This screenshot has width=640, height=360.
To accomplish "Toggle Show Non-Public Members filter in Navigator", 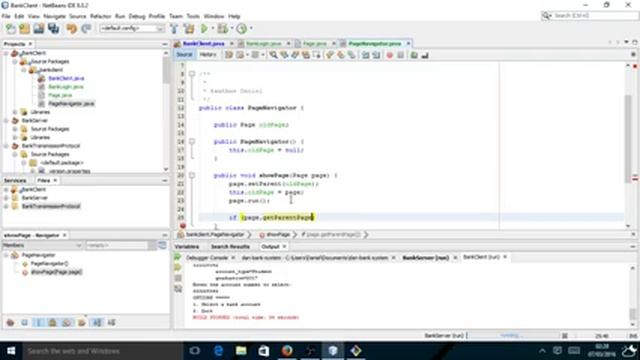I will [52, 322].
